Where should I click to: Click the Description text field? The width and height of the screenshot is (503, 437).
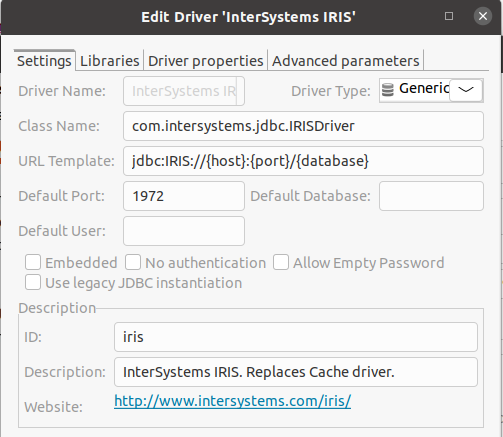(x=296, y=372)
